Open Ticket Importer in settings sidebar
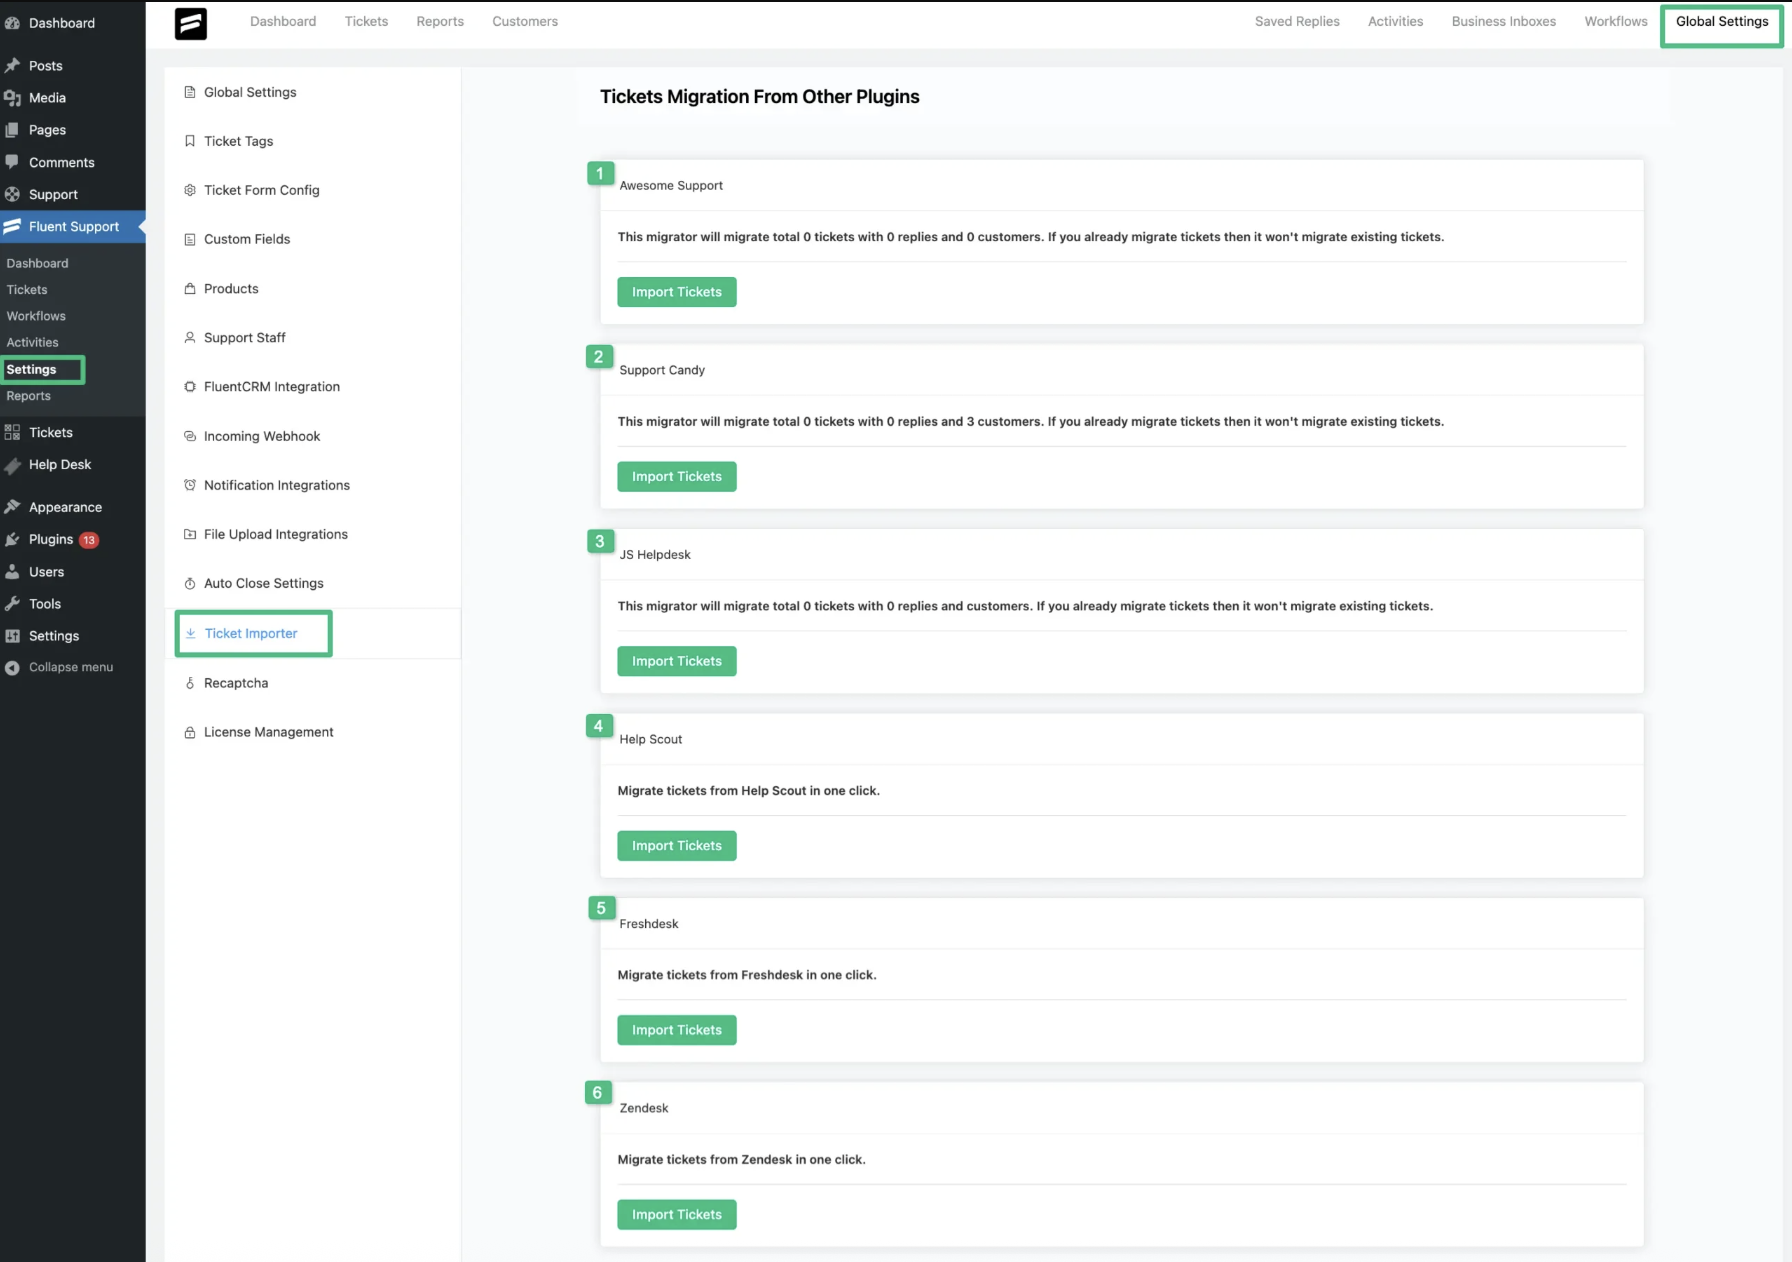Image resolution: width=1792 pixels, height=1262 pixels. pyautogui.click(x=251, y=634)
